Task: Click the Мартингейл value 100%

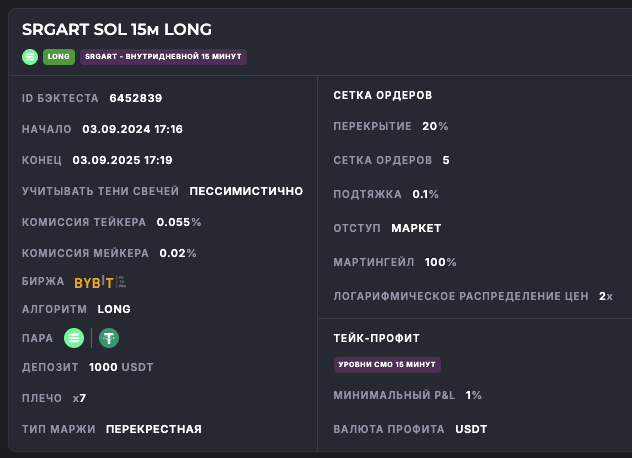Action: (x=441, y=262)
